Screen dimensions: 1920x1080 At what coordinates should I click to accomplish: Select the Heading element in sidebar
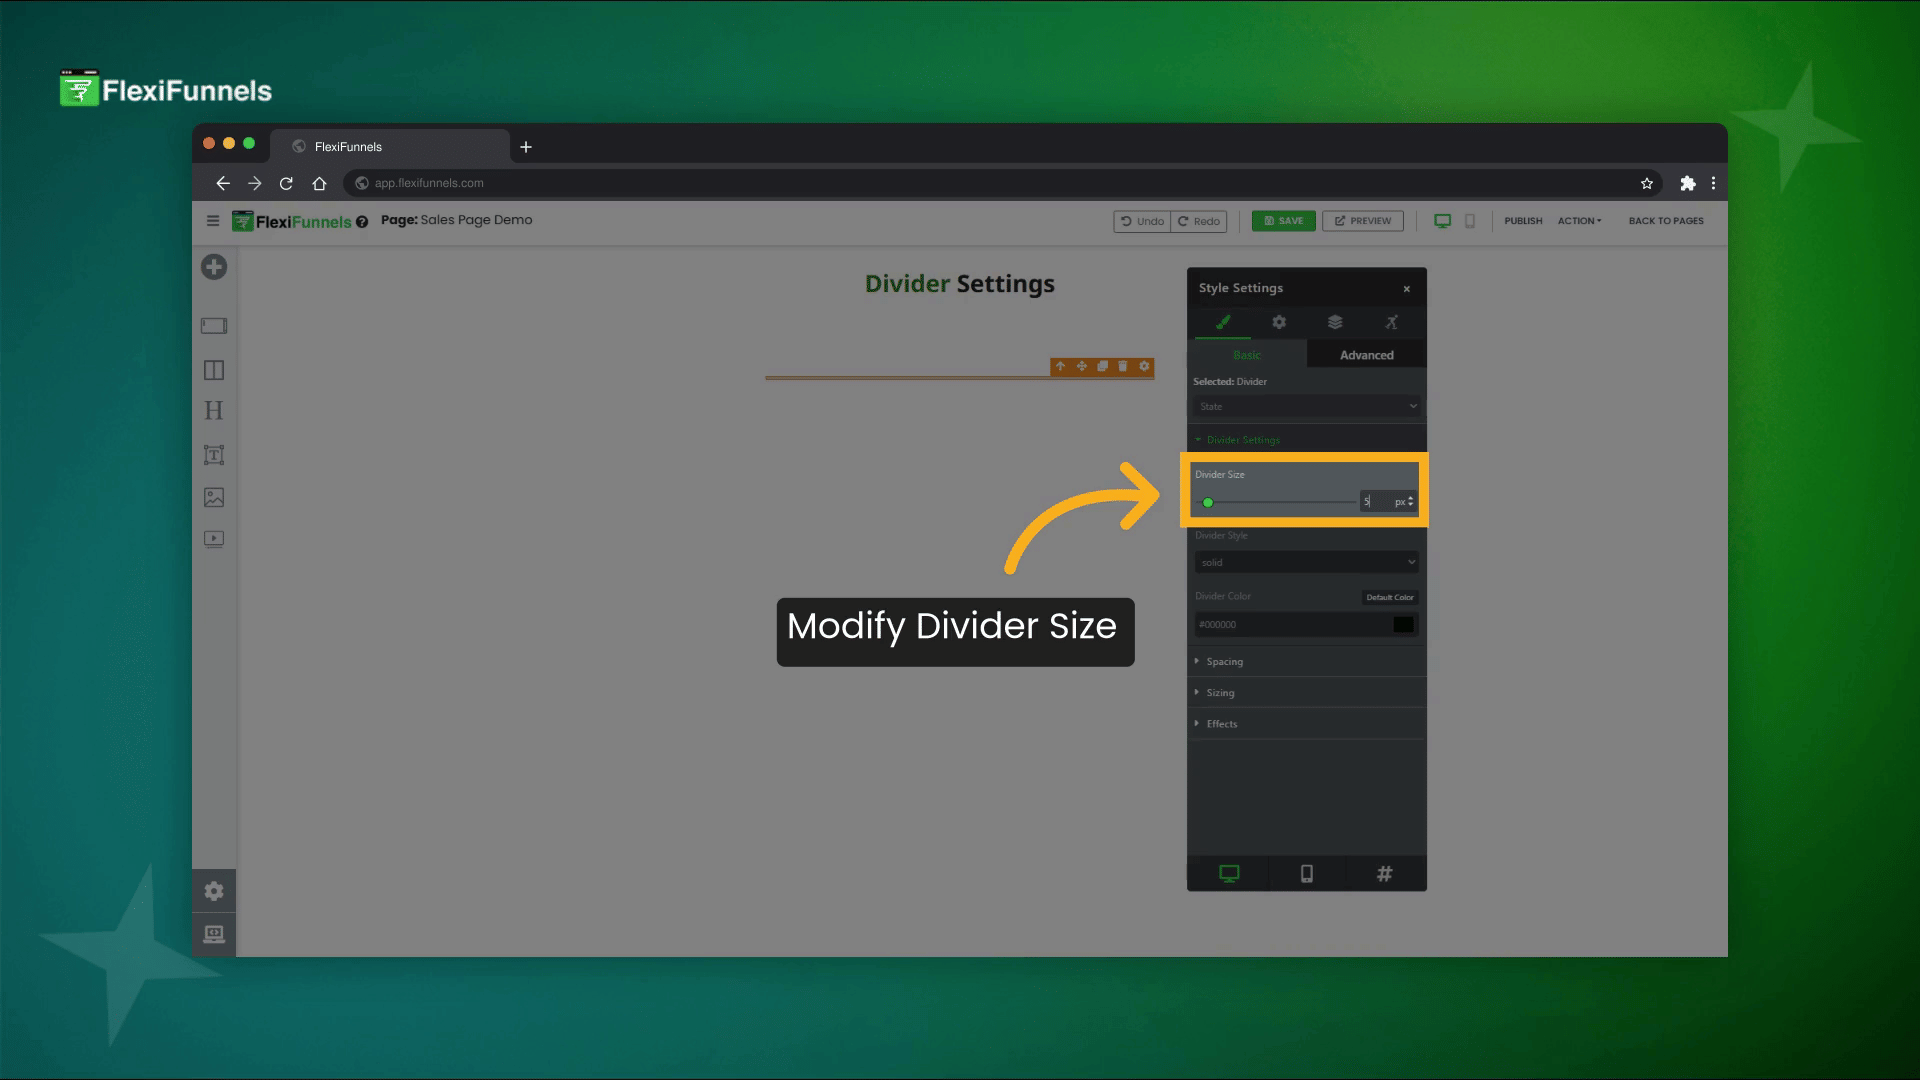coord(213,411)
